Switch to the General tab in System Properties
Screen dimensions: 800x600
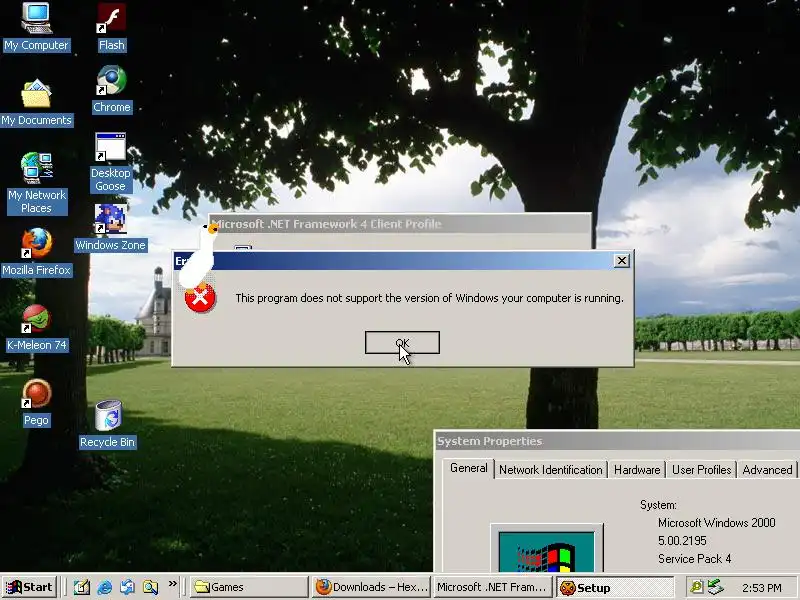(468, 468)
